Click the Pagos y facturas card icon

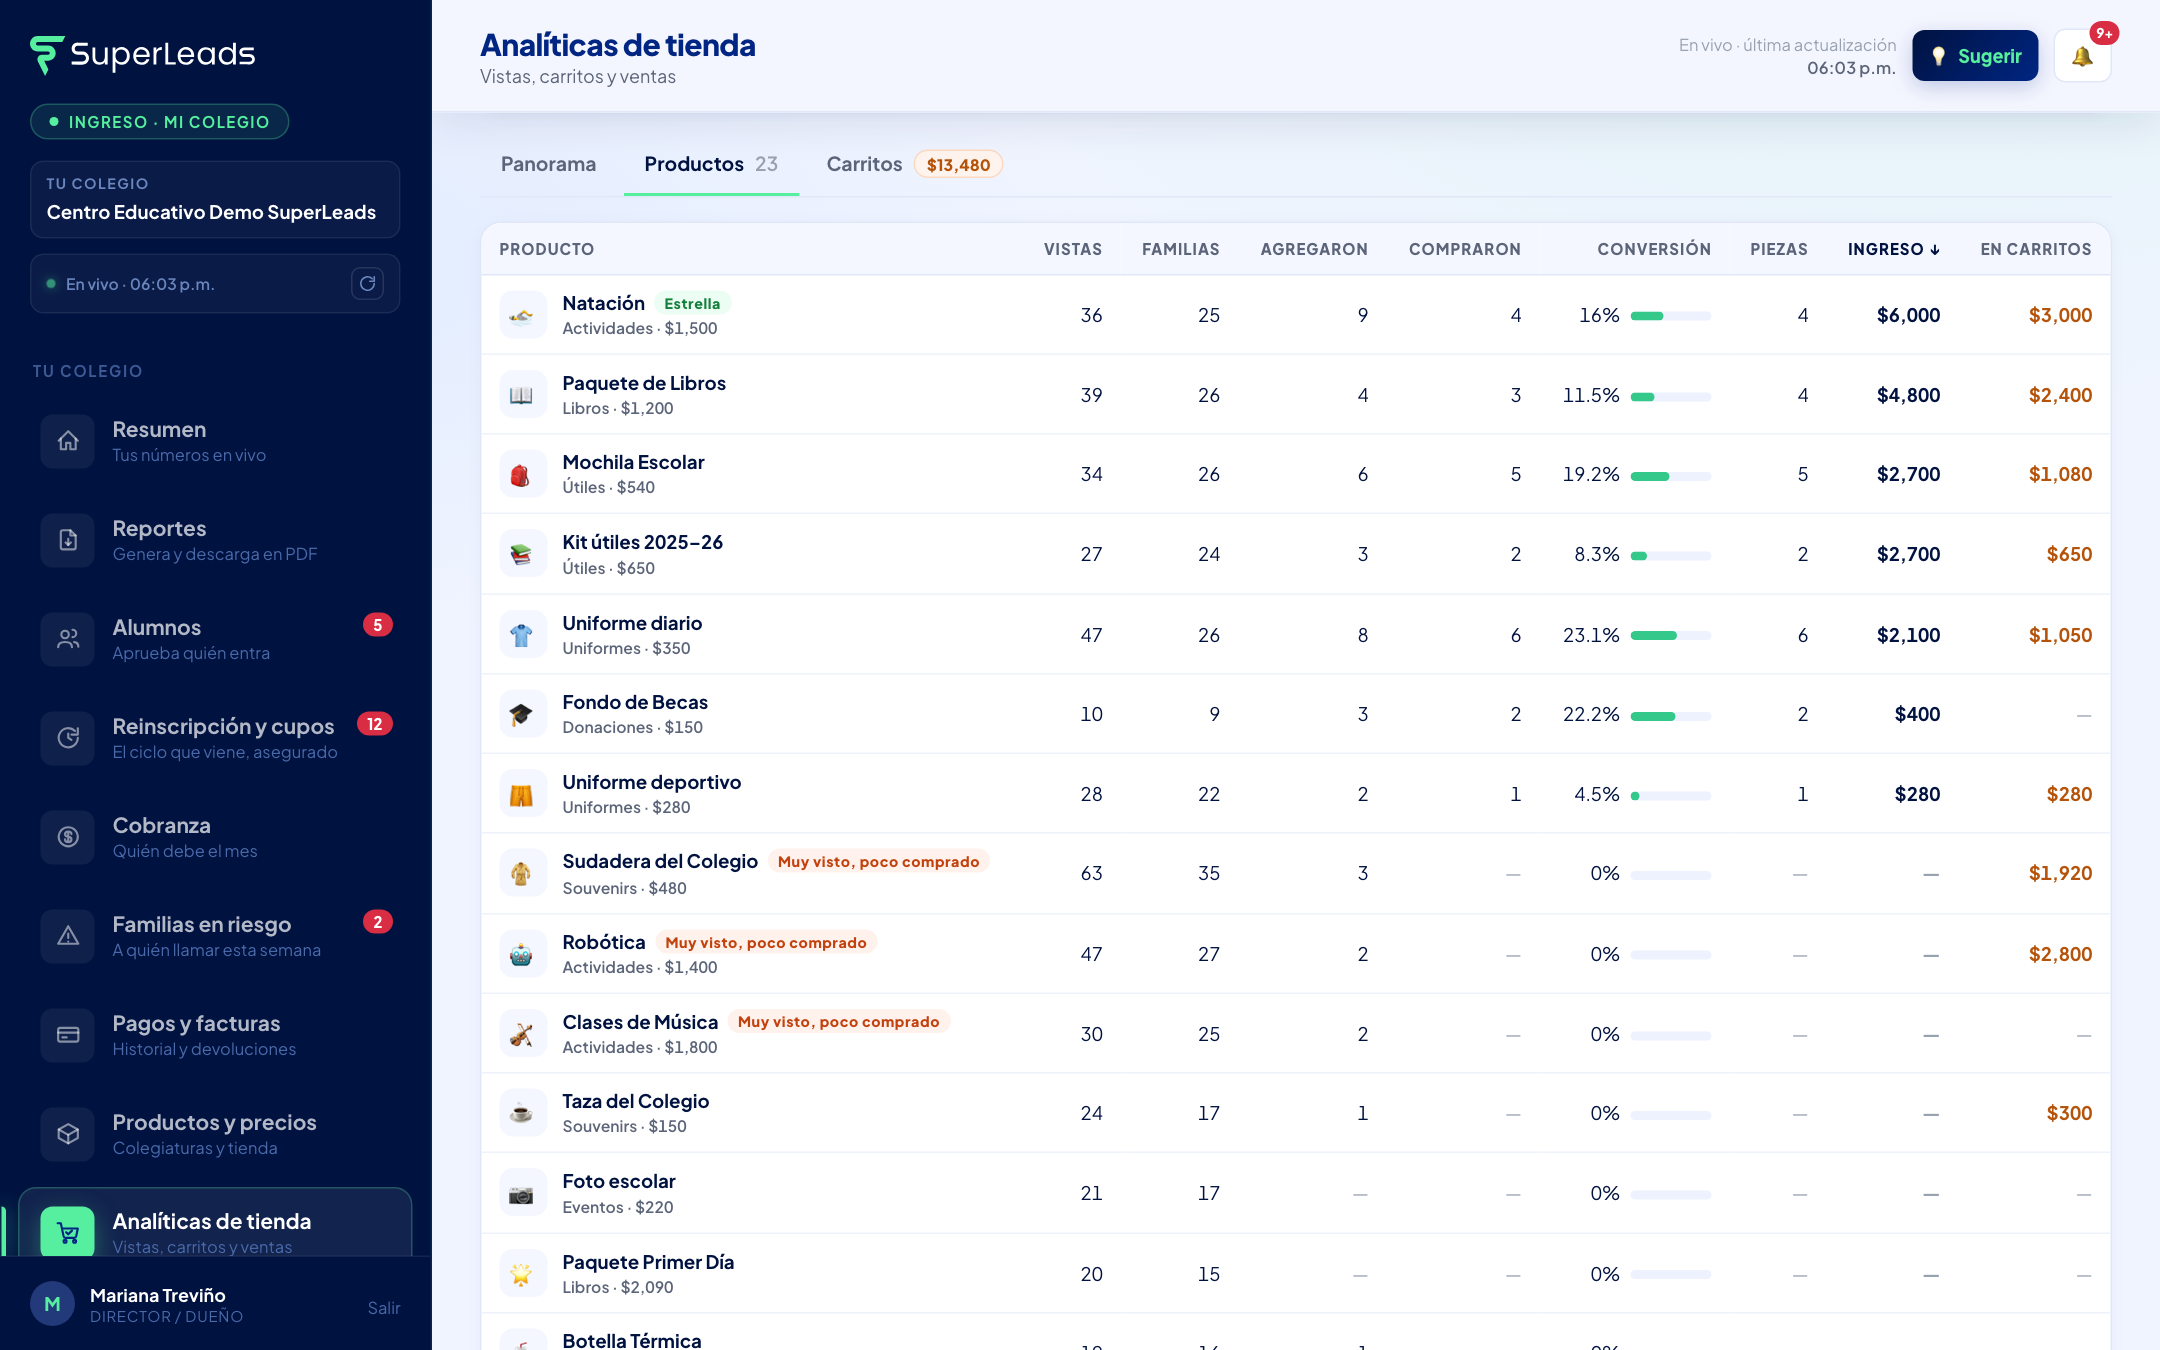68,1035
